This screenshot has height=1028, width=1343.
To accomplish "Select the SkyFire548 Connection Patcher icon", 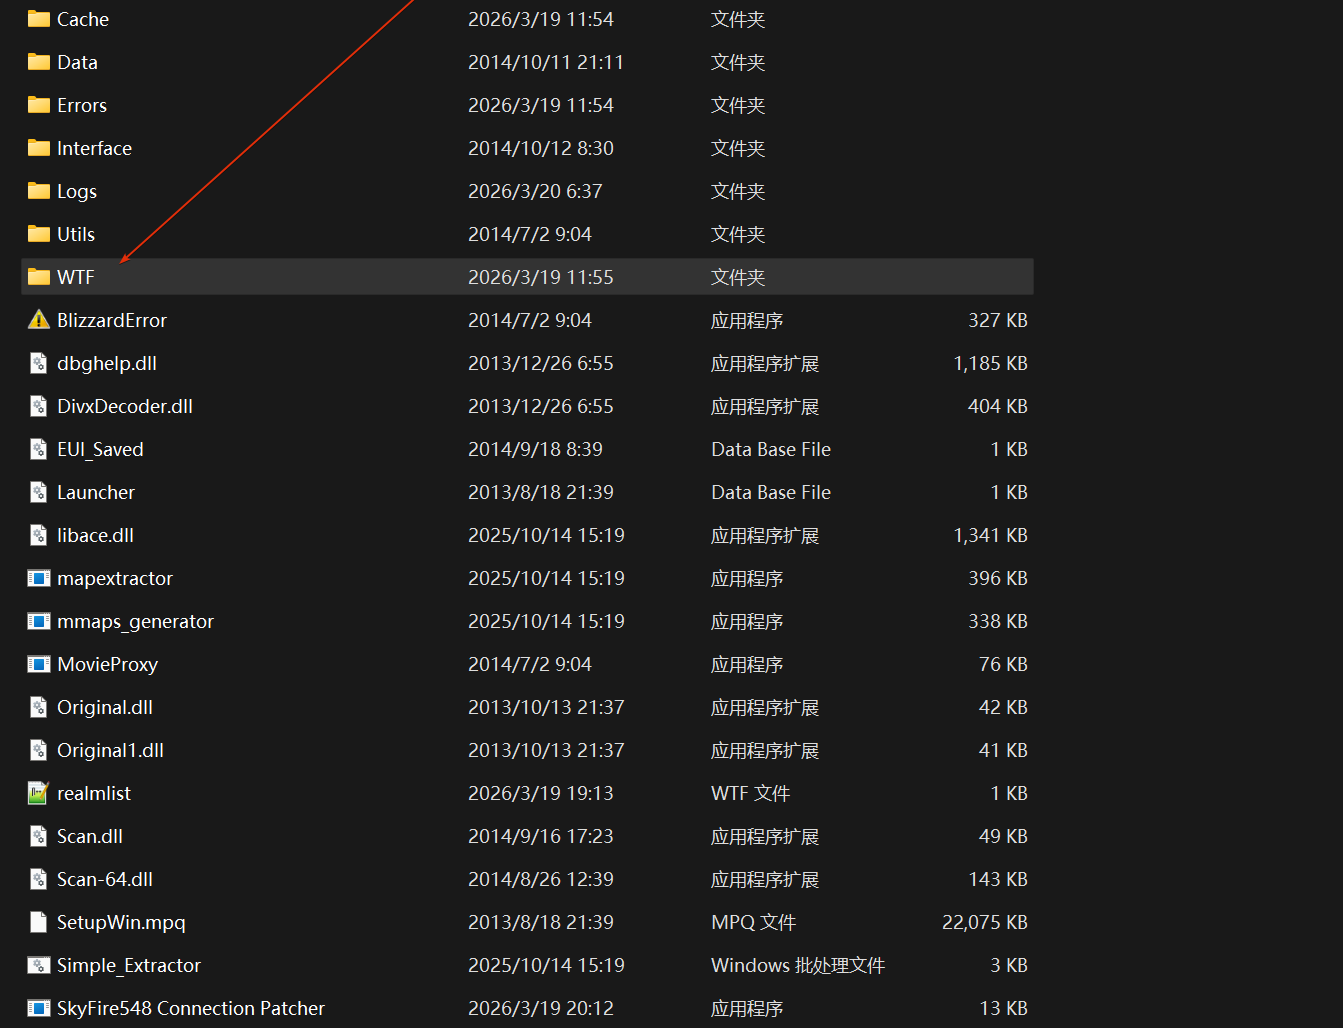I will [x=38, y=1008].
